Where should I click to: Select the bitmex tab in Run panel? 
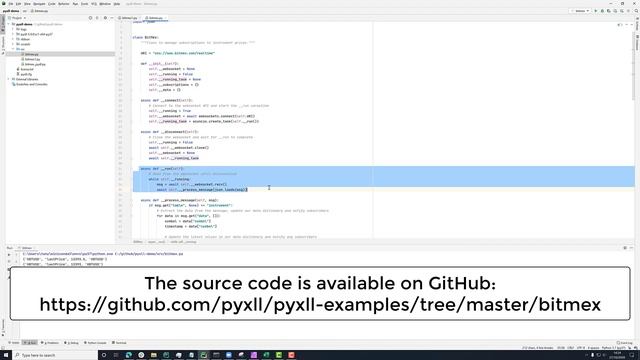(x=26, y=248)
